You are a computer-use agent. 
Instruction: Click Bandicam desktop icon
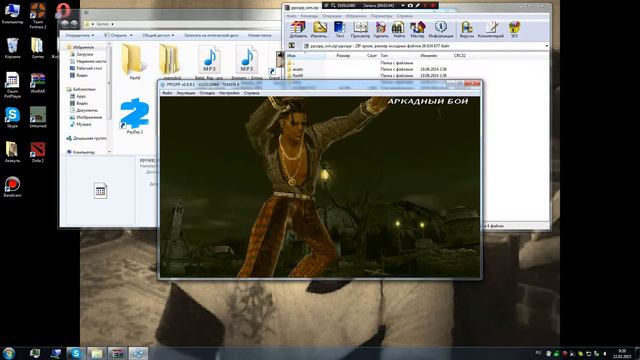pos(12,187)
